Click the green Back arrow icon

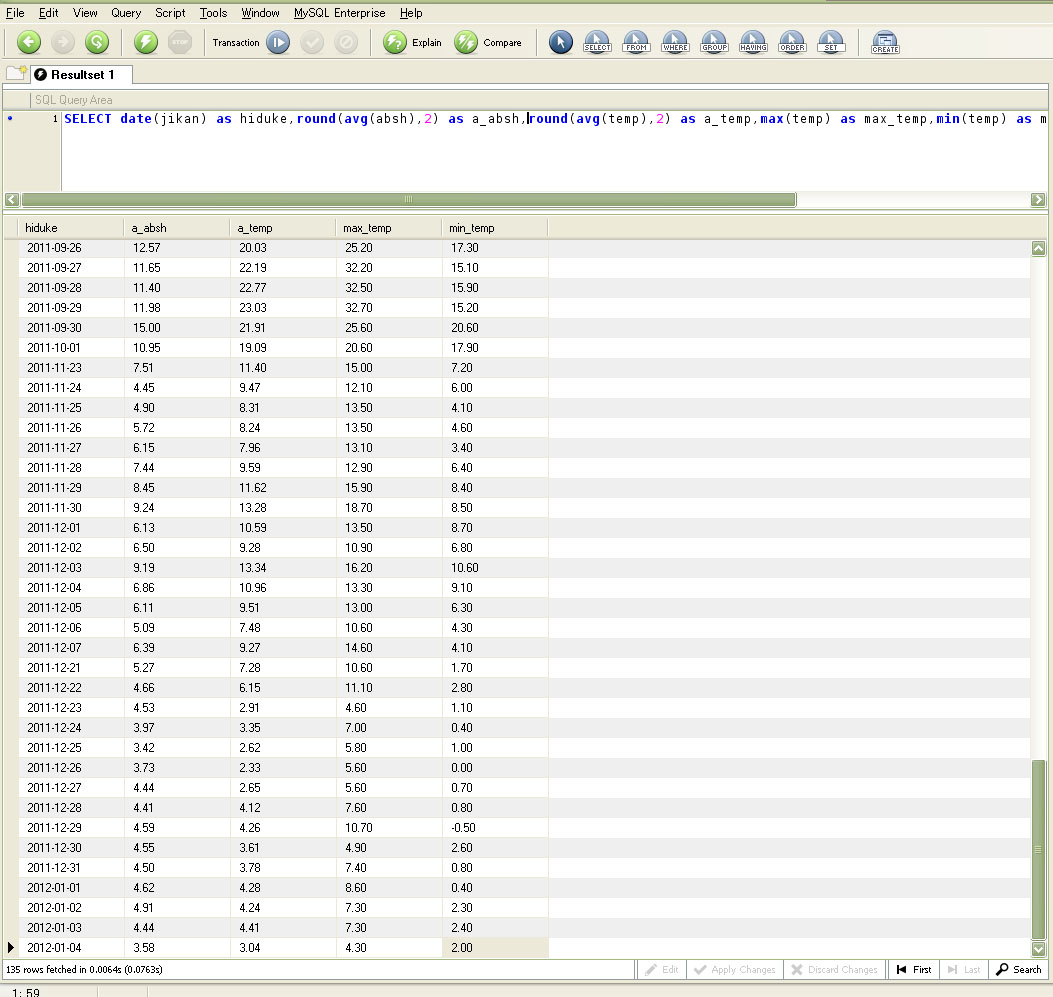click(28, 42)
